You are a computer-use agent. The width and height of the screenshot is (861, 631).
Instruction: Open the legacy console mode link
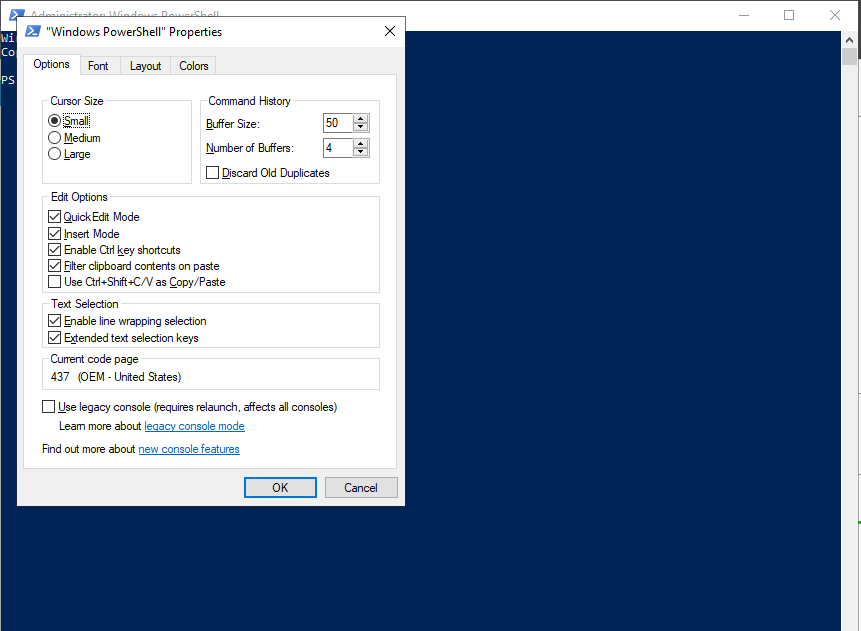pyautogui.click(x=194, y=426)
